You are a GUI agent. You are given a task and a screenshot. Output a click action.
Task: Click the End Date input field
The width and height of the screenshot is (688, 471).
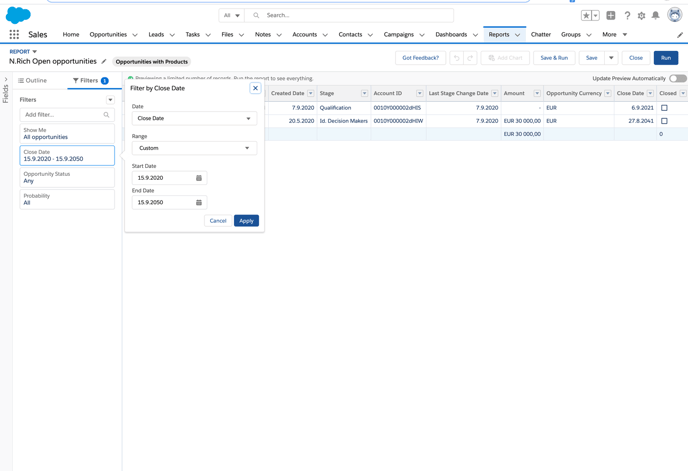[169, 202]
